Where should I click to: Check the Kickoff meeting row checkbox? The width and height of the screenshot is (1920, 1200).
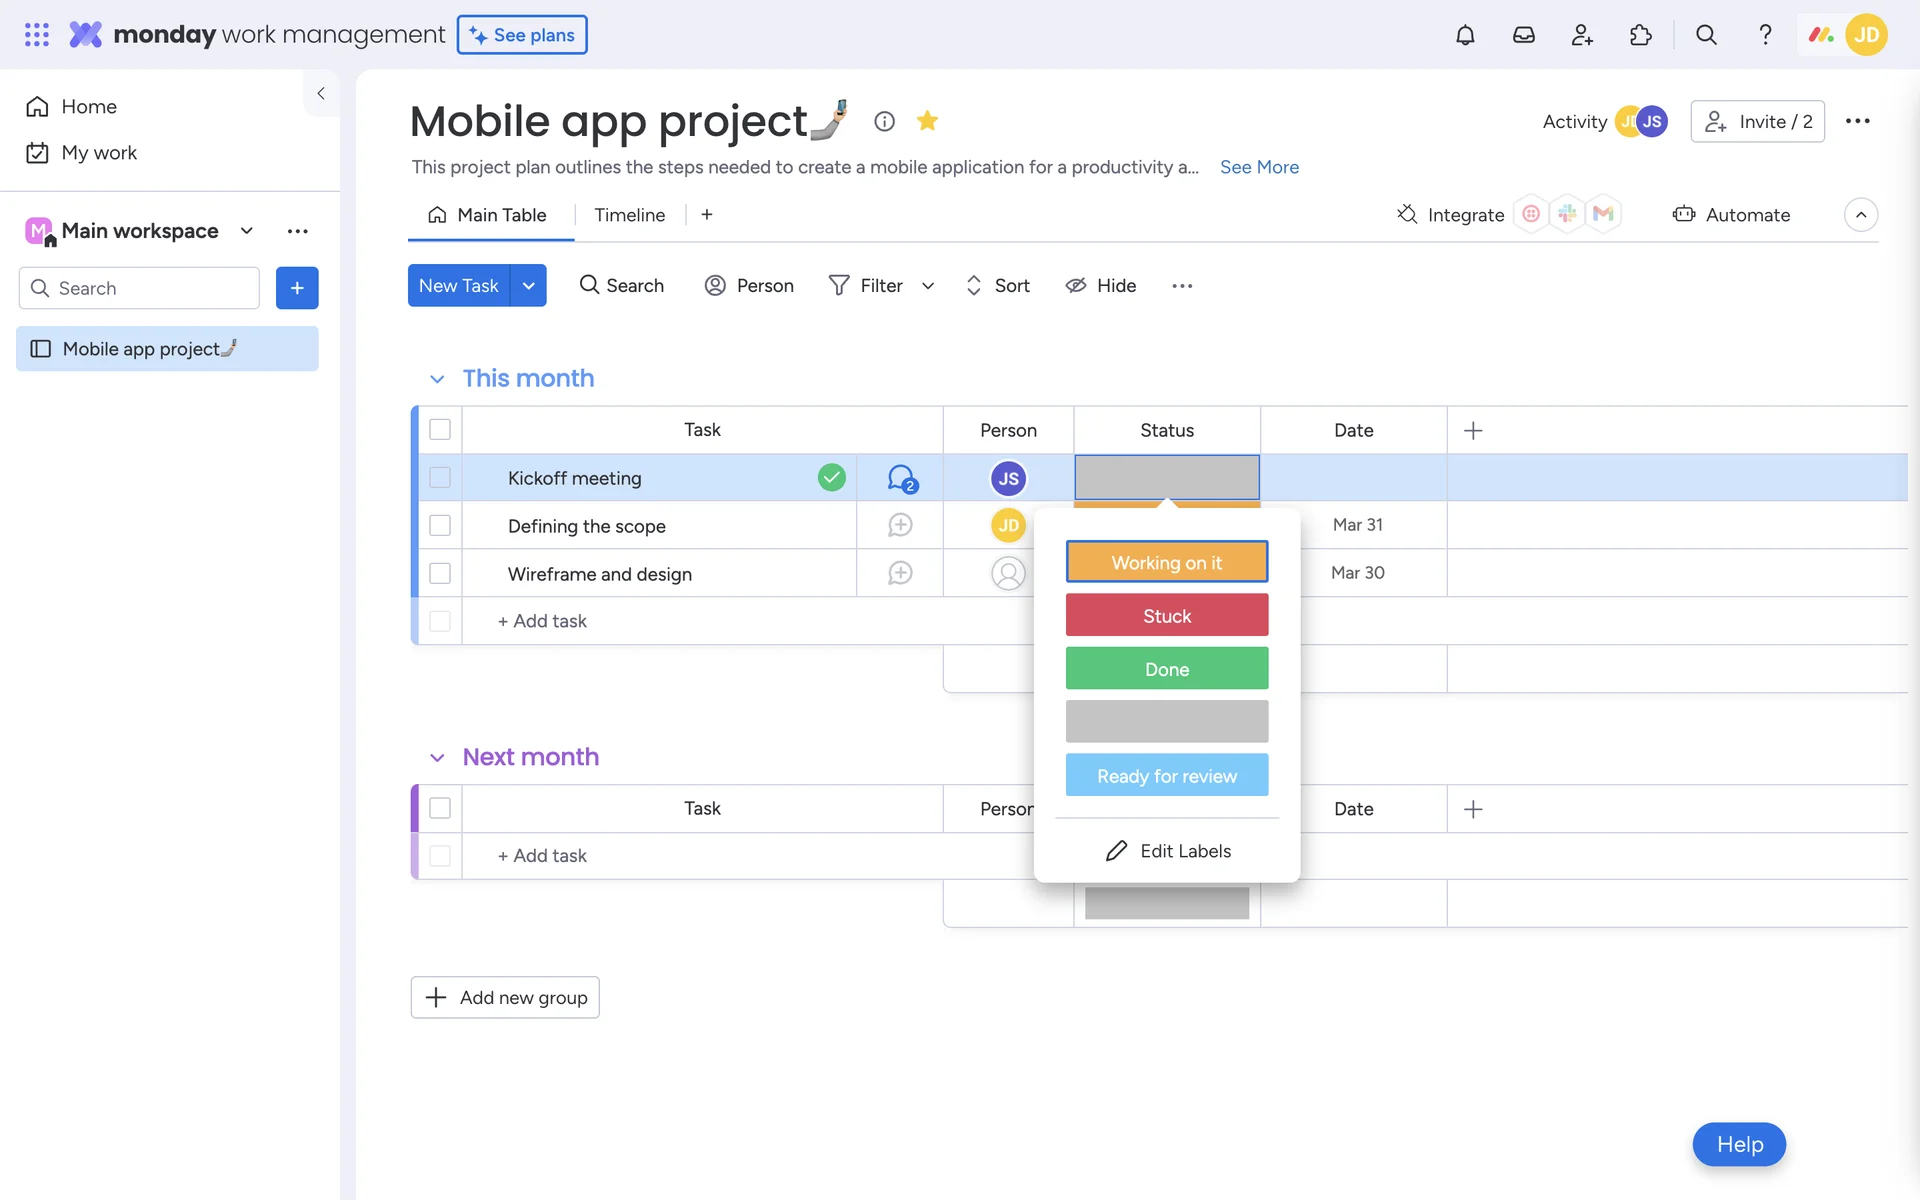point(440,478)
